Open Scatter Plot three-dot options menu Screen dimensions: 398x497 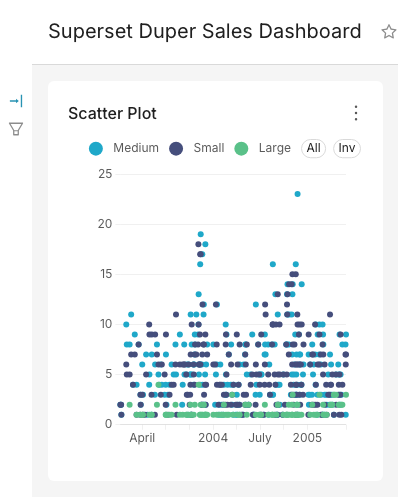point(356,113)
